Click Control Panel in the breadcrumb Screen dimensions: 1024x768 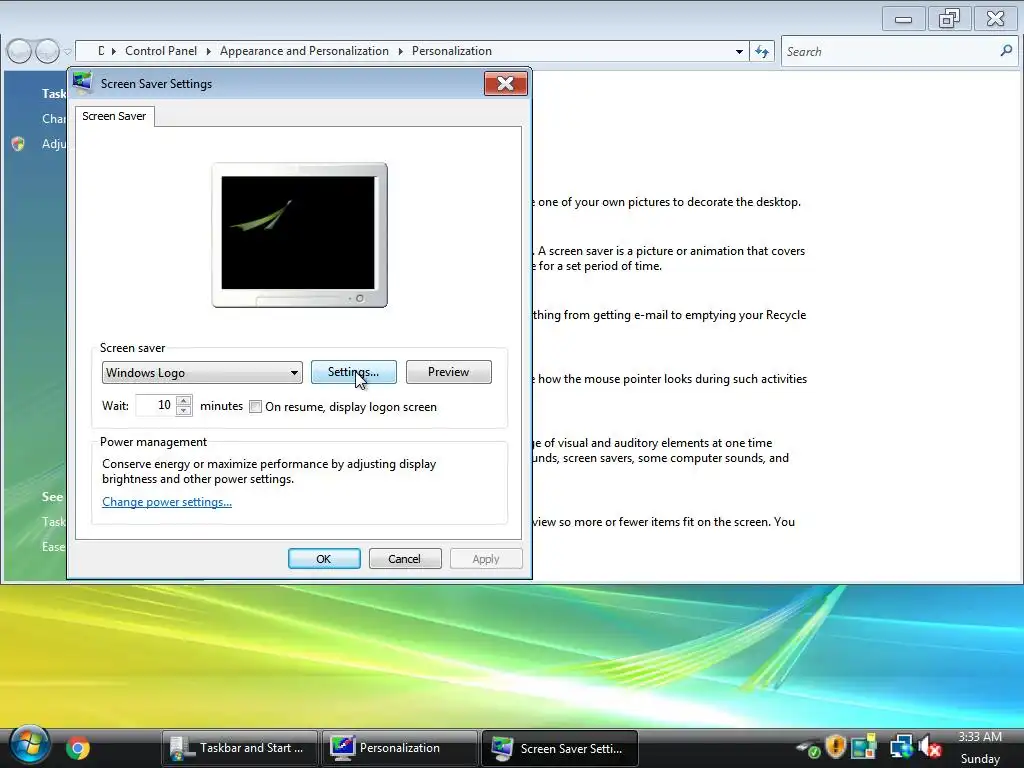pyautogui.click(x=161, y=51)
